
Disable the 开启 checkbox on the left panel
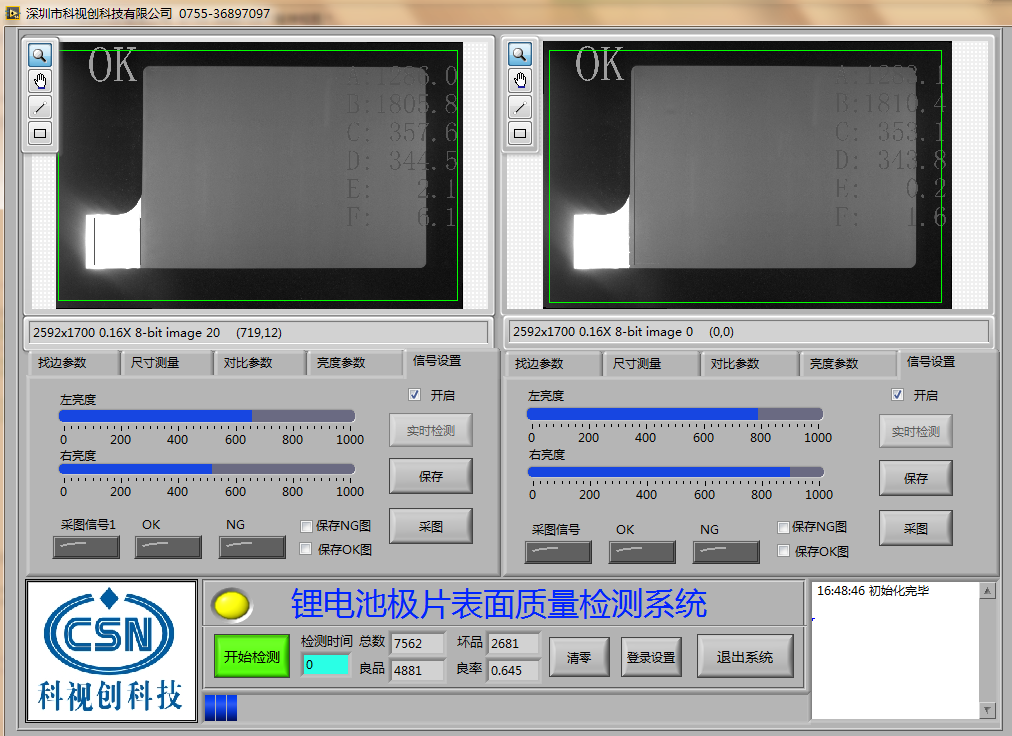point(414,394)
